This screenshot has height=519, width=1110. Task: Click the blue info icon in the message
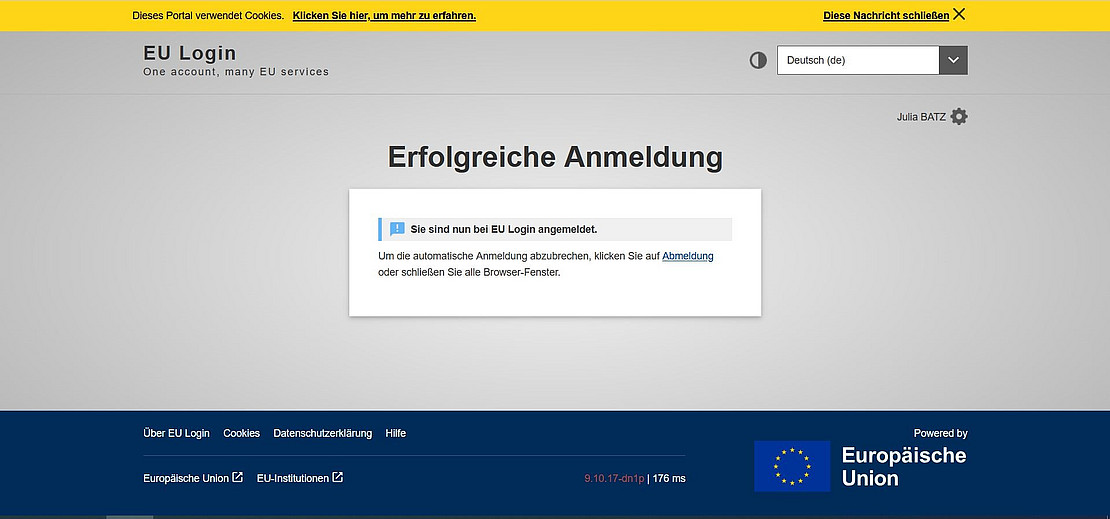[x=397, y=229]
